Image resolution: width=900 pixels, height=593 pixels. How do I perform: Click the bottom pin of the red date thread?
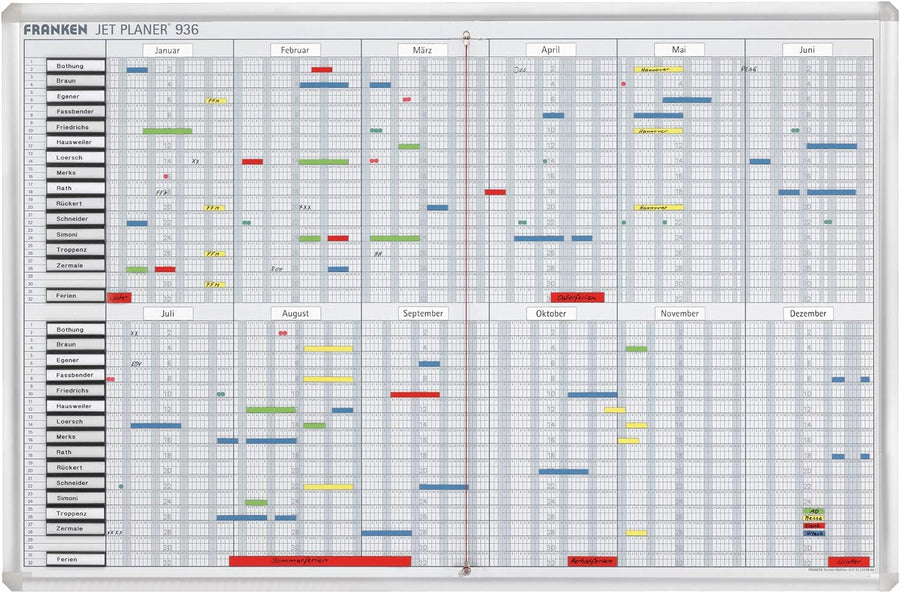click(x=466, y=571)
